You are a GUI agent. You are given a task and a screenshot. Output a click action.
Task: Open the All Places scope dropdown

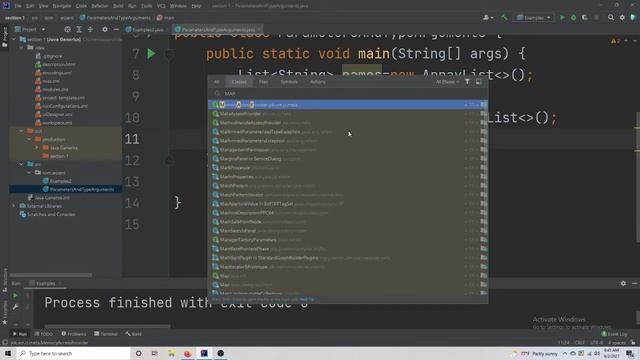447,82
